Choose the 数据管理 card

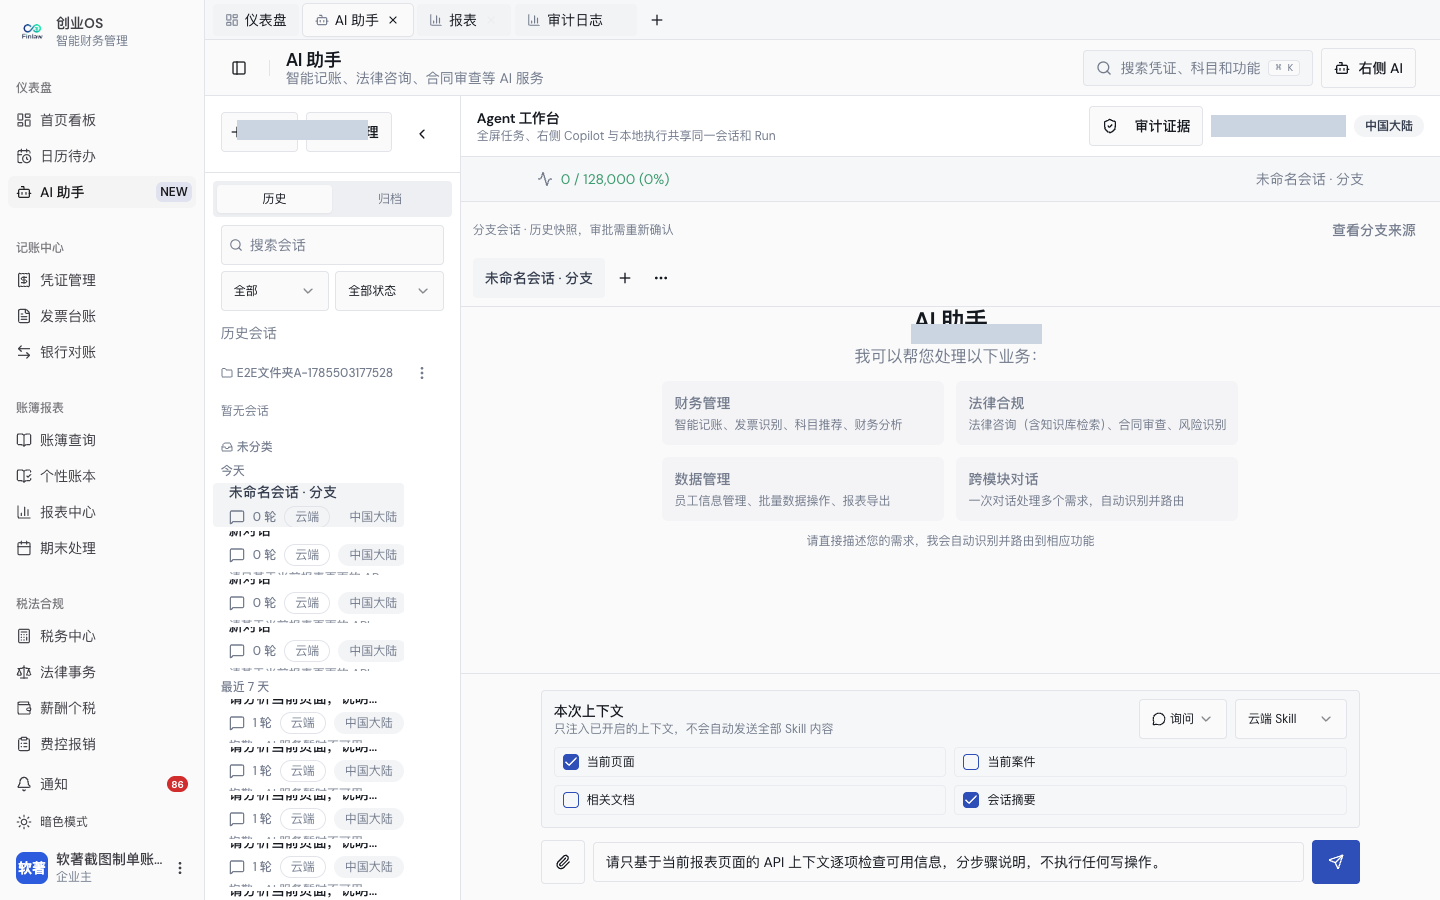(x=803, y=489)
